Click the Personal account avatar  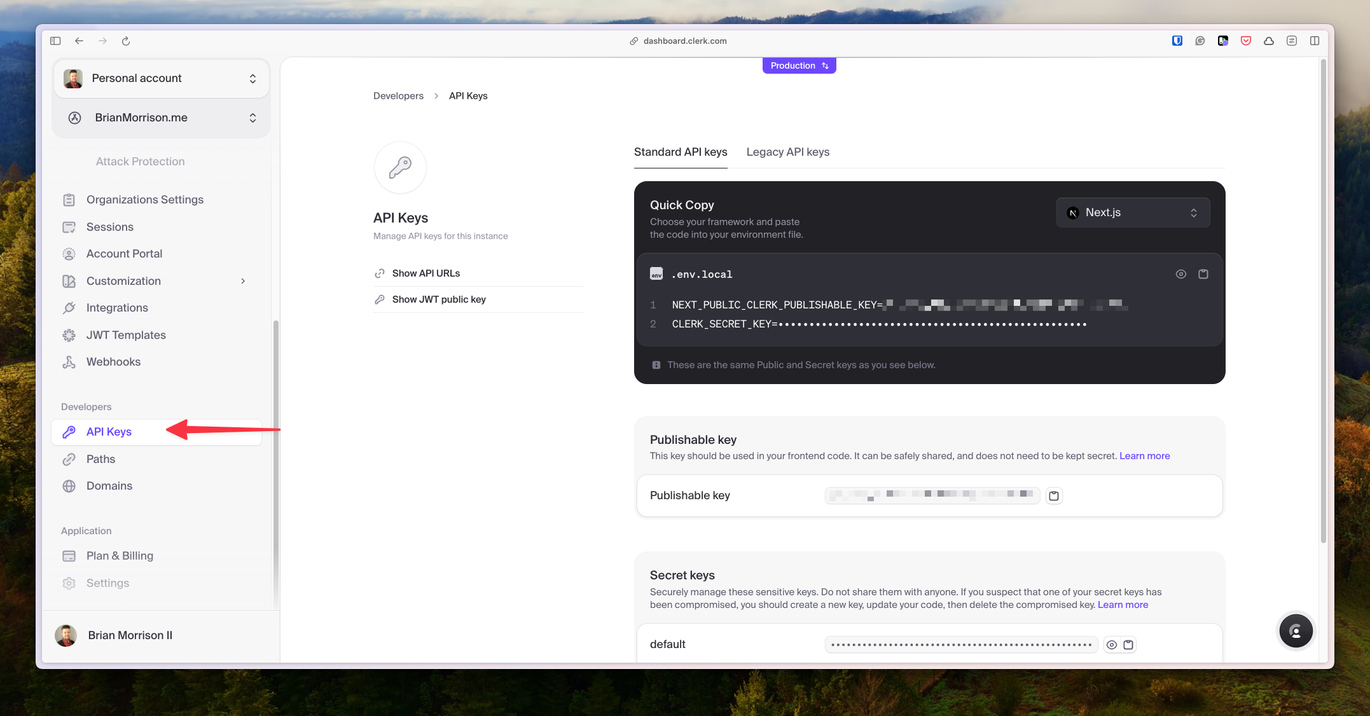point(73,78)
